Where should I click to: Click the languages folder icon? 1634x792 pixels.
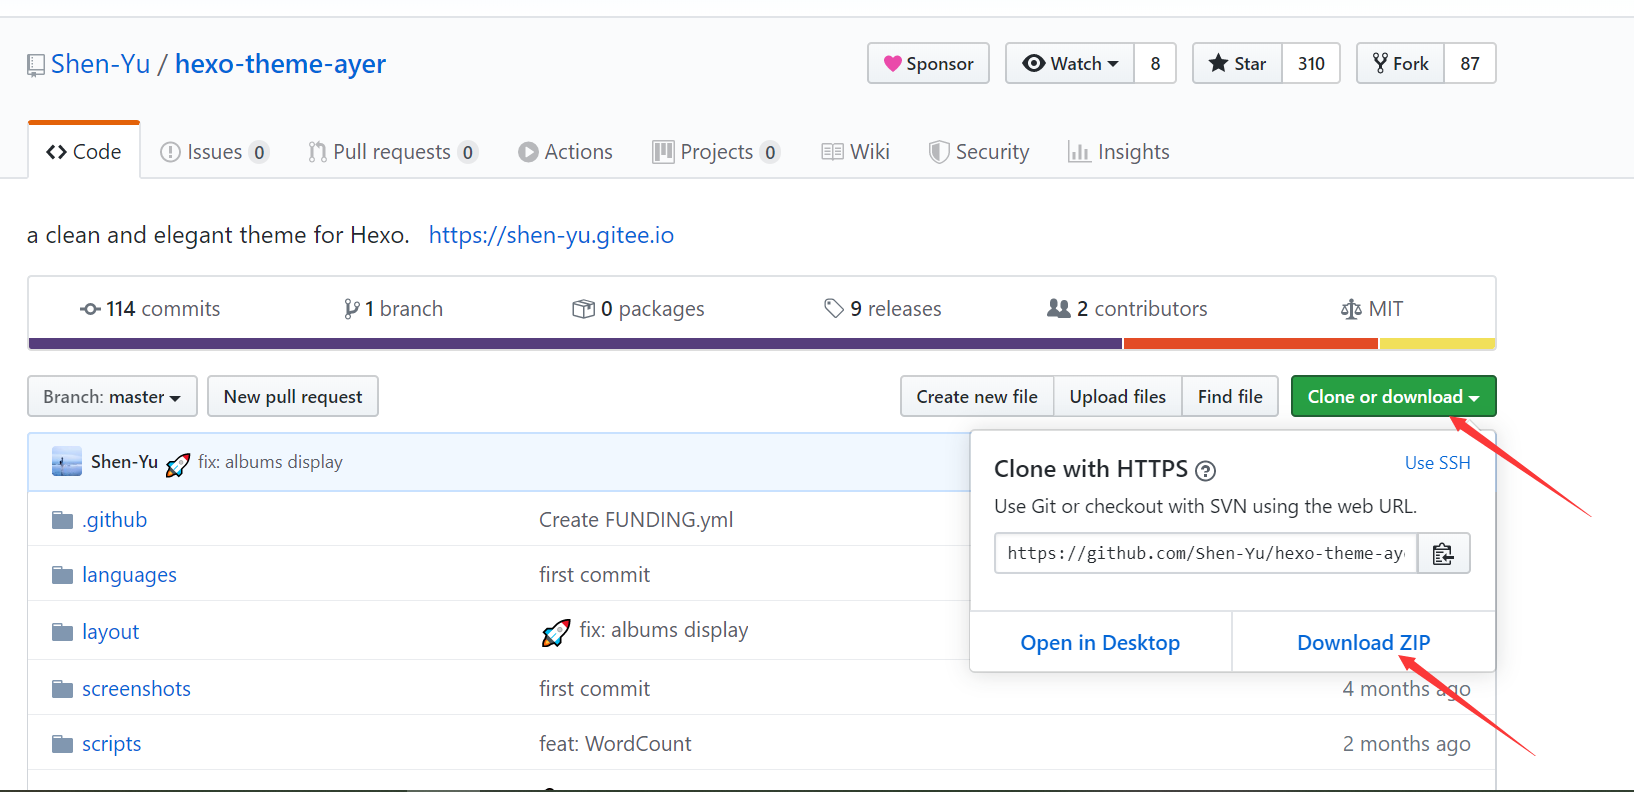(x=62, y=575)
